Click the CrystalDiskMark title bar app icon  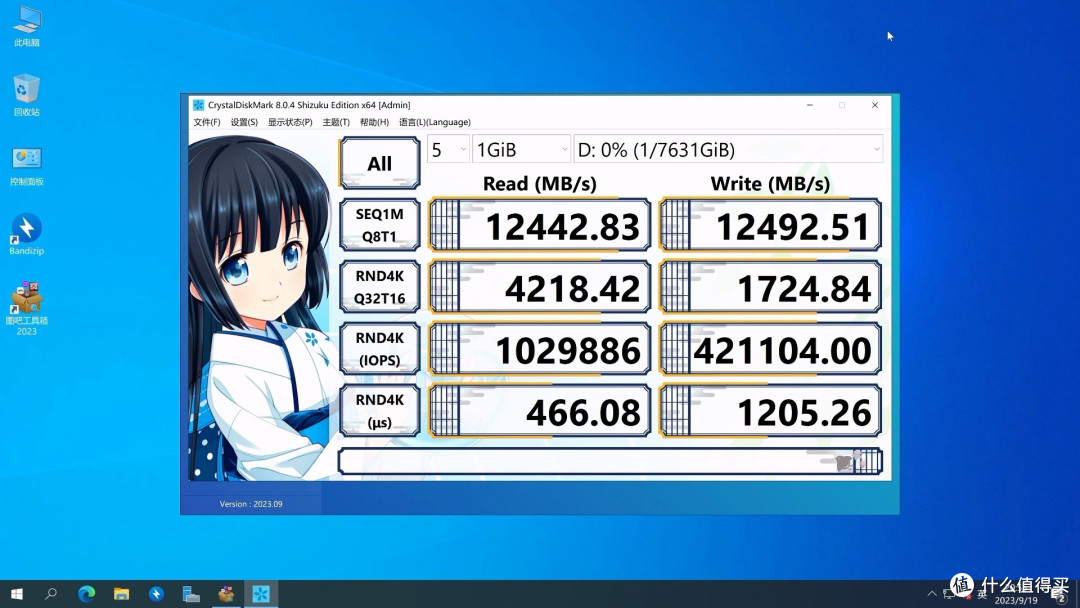click(x=198, y=105)
